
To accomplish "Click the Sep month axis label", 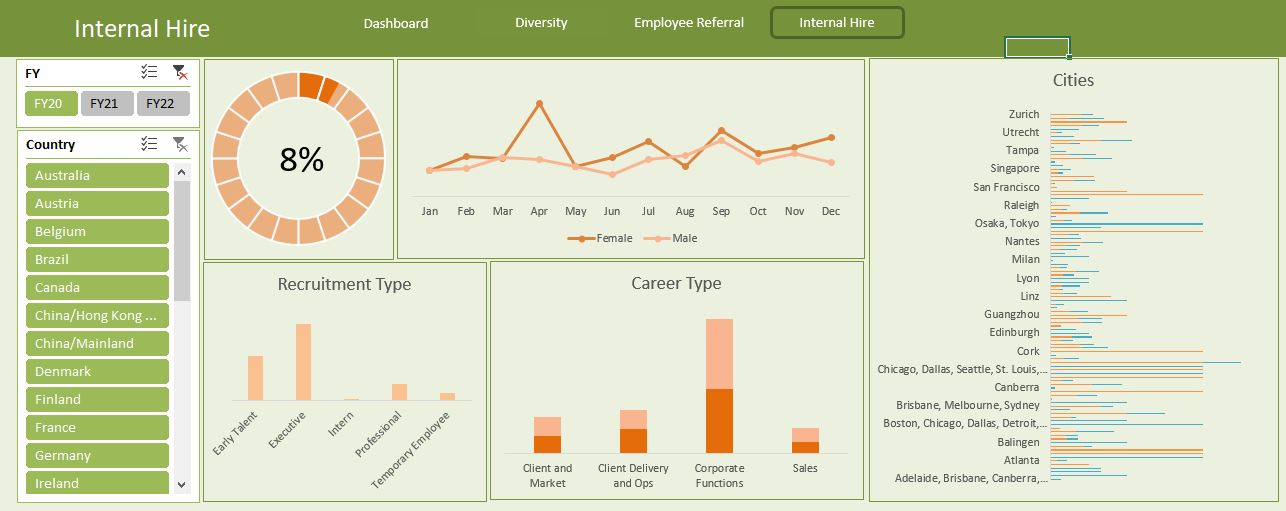I will click(x=721, y=211).
